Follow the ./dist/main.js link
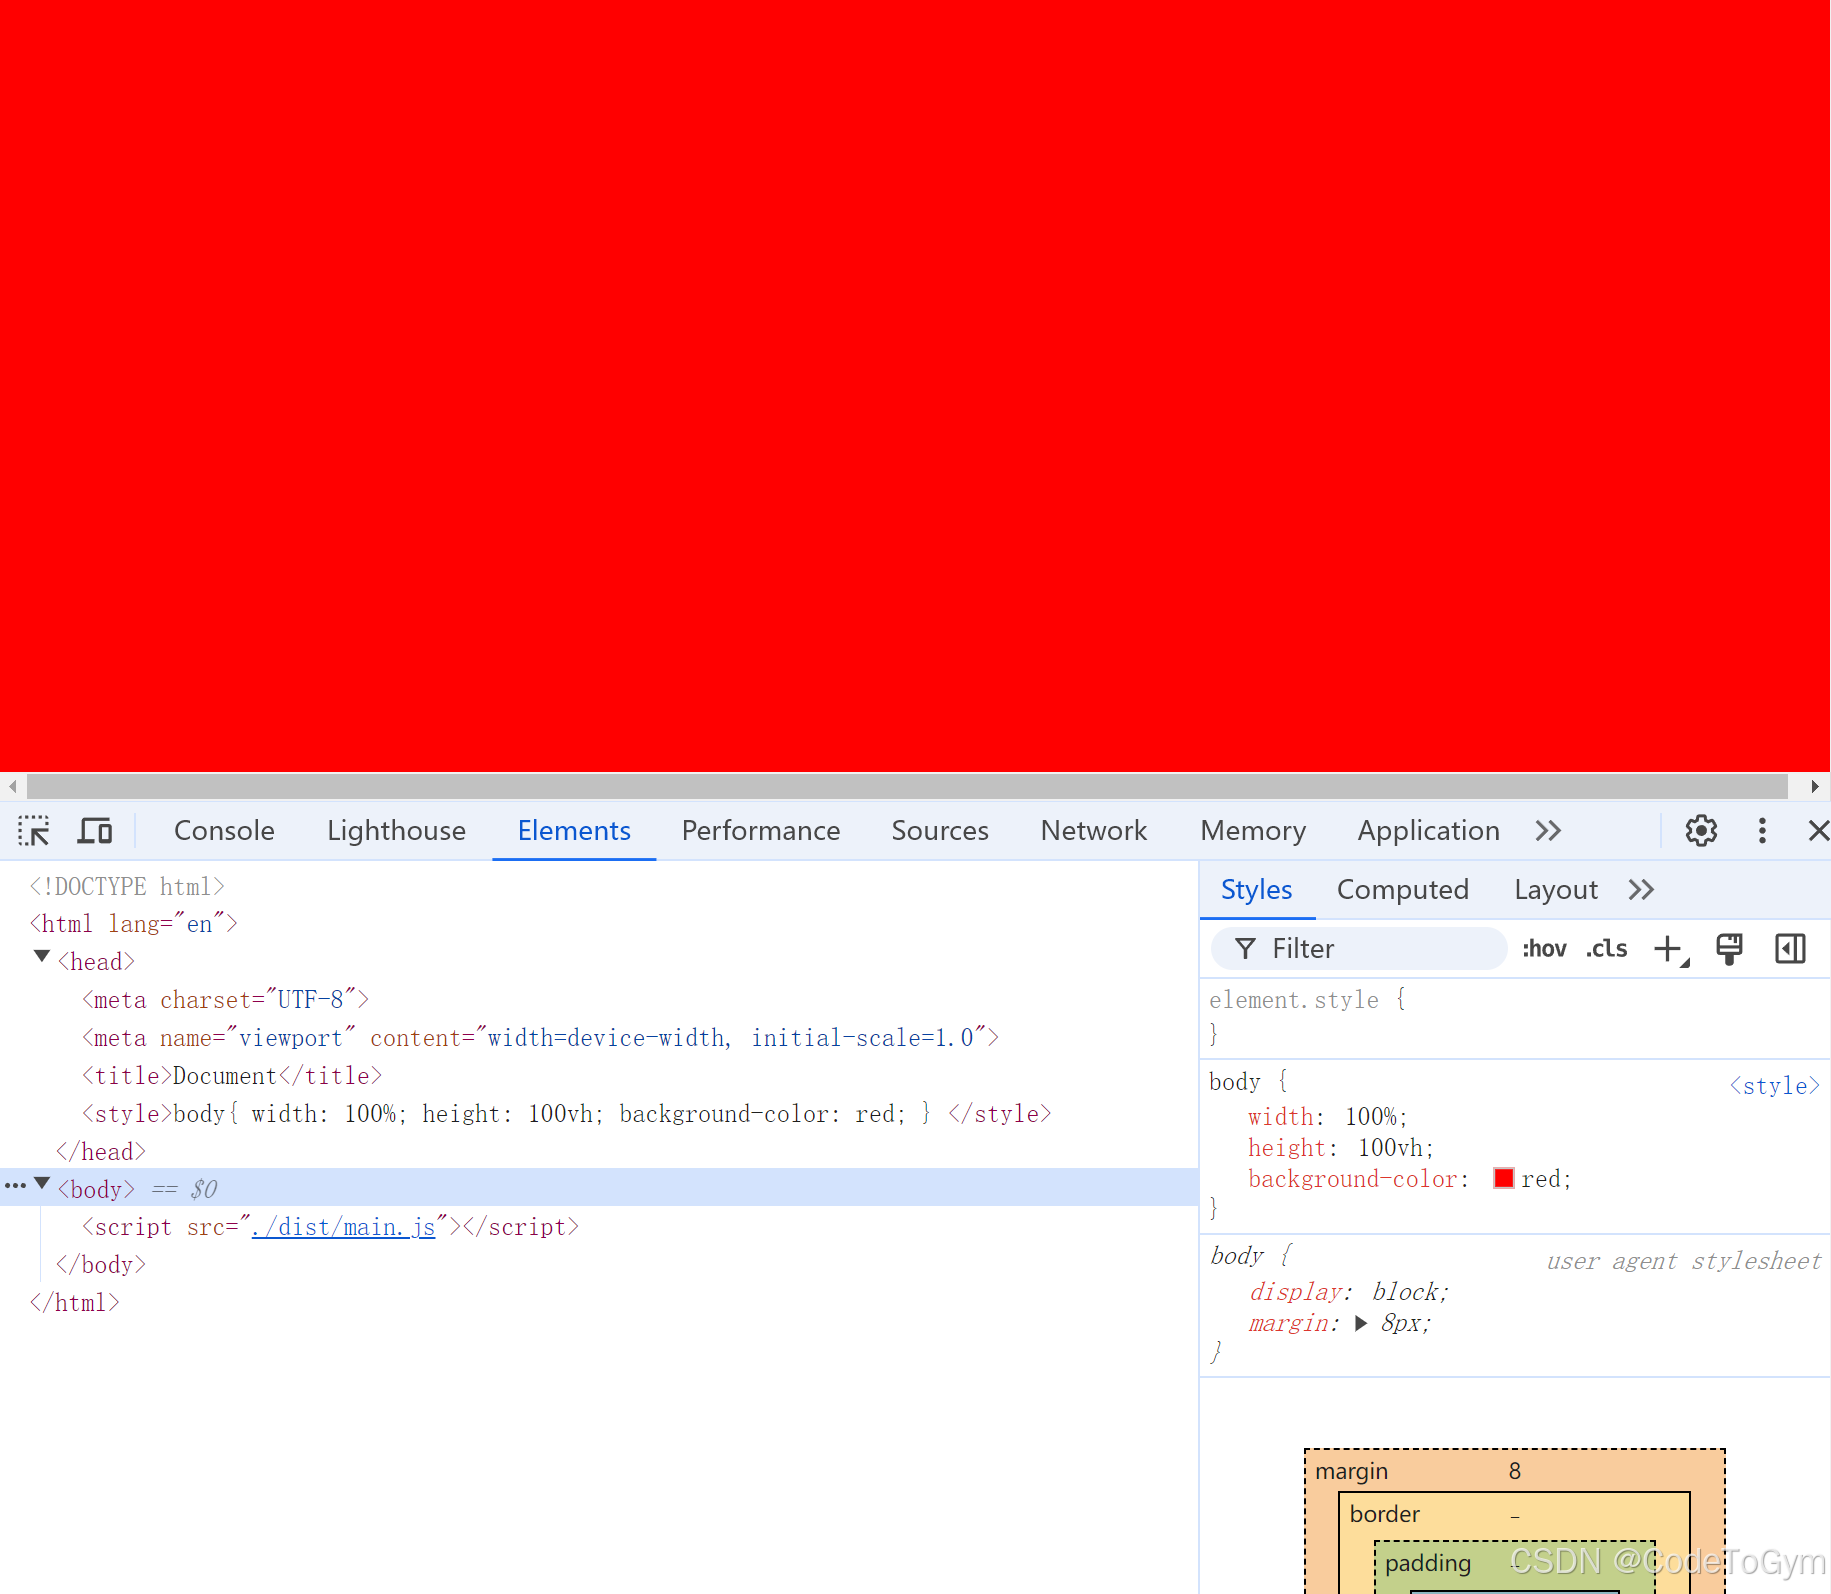The height and width of the screenshot is (1594, 1831). click(x=343, y=1226)
